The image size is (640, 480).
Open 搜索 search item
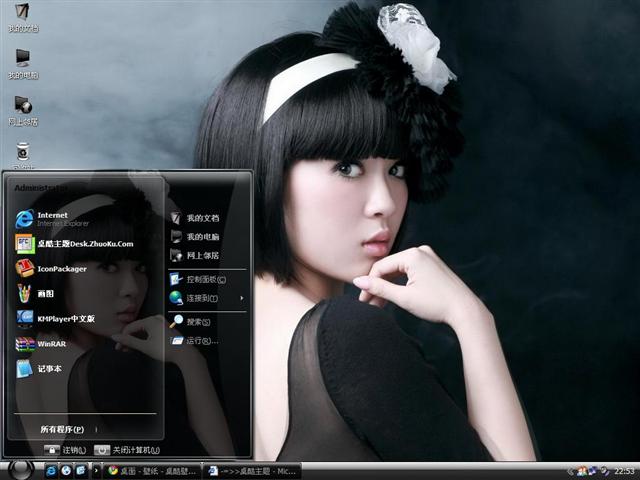190,322
